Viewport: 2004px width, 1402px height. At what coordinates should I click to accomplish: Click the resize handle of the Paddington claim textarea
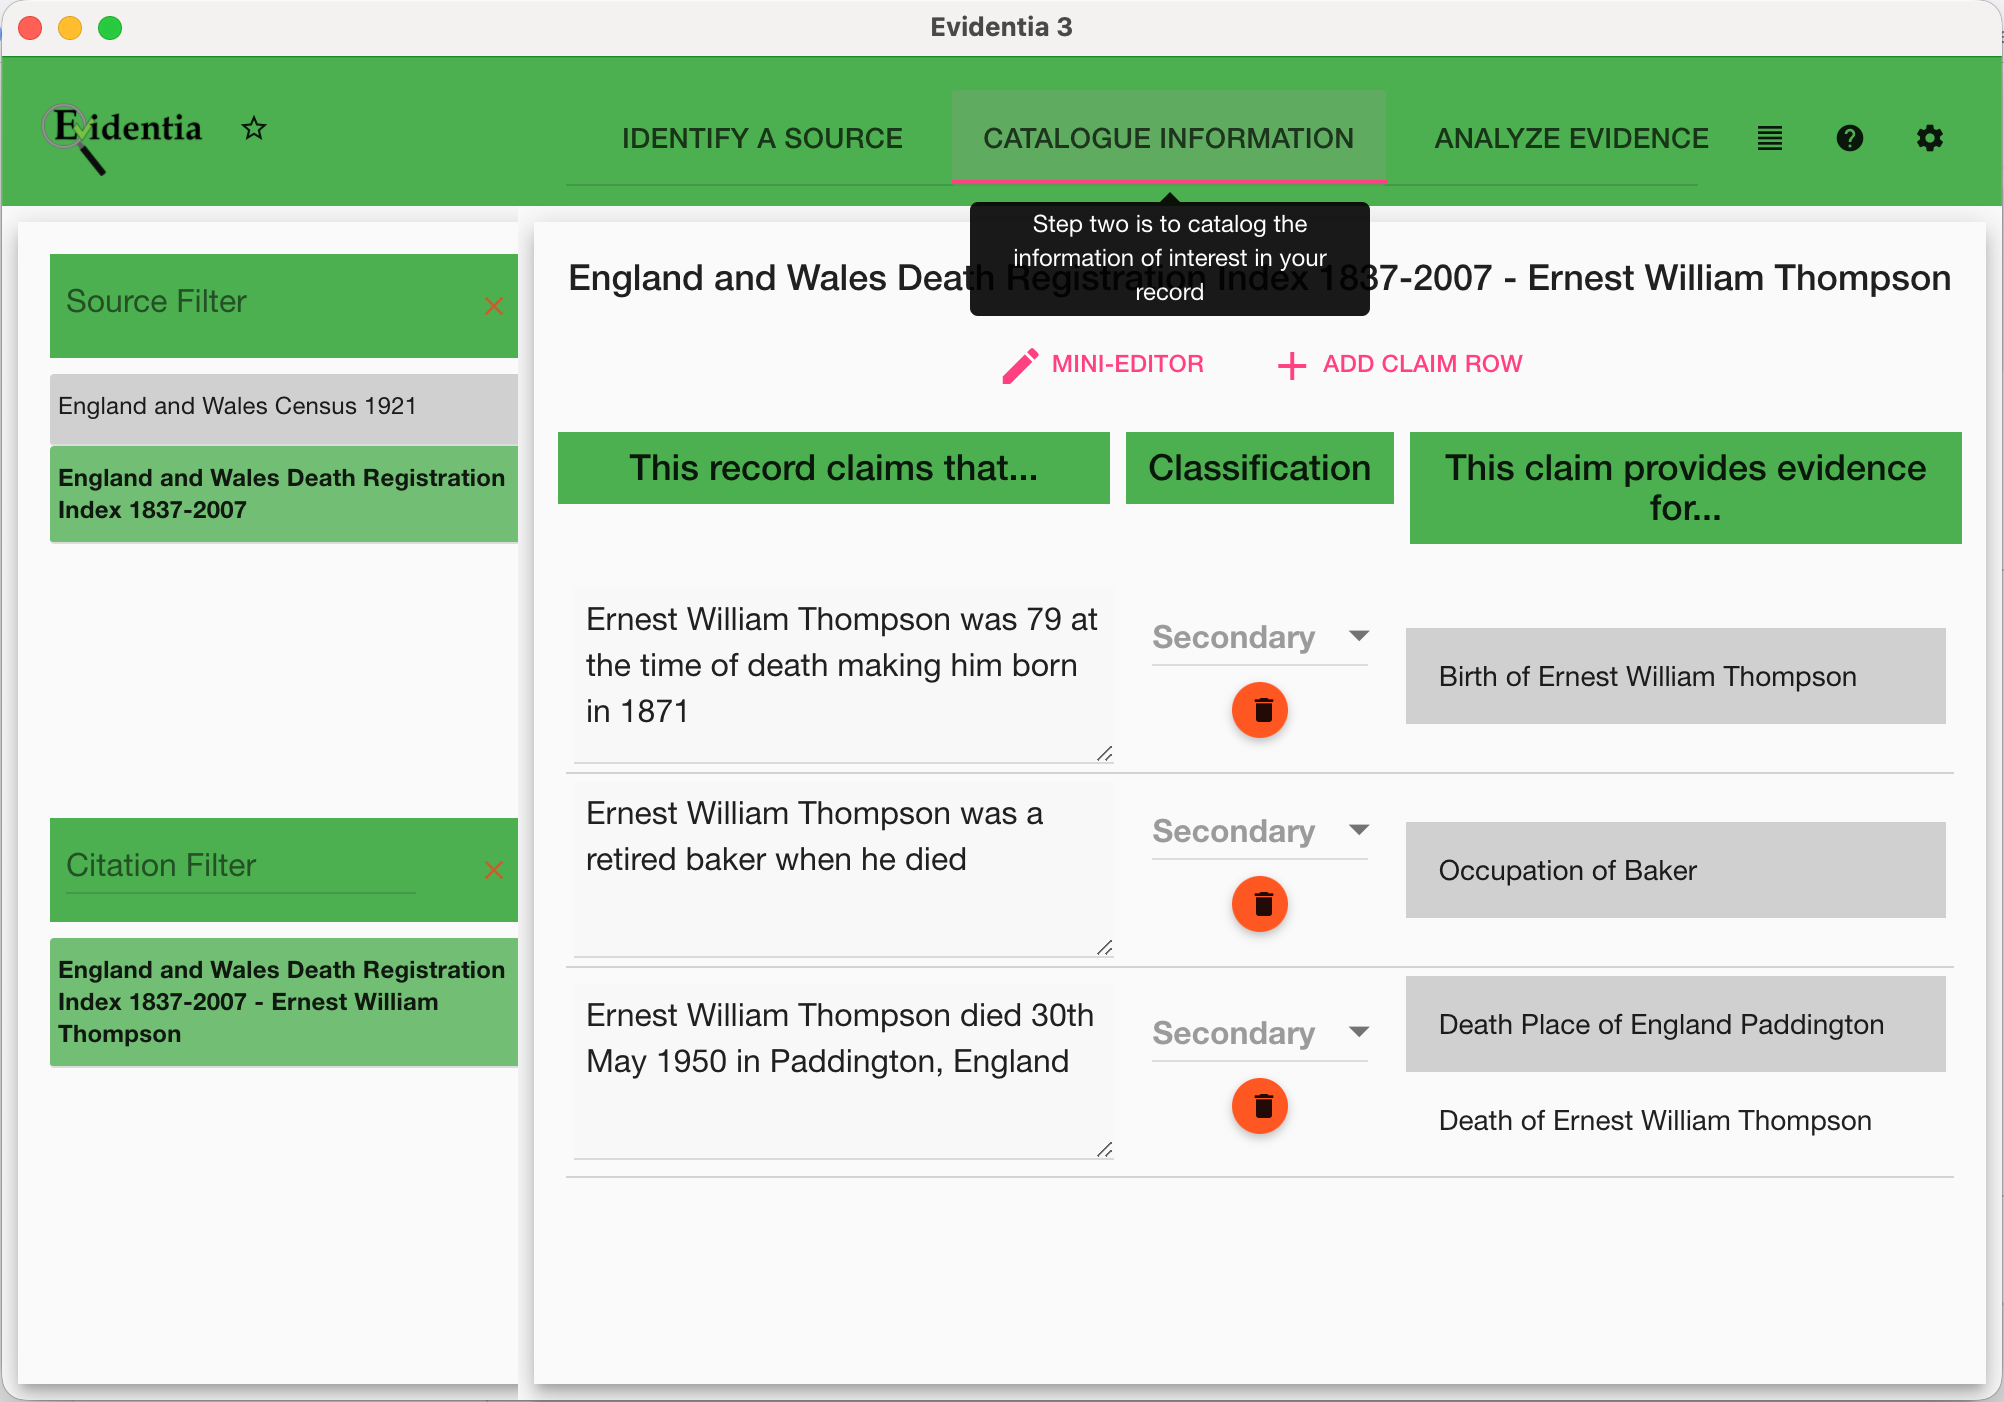[x=1104, y=1150]
